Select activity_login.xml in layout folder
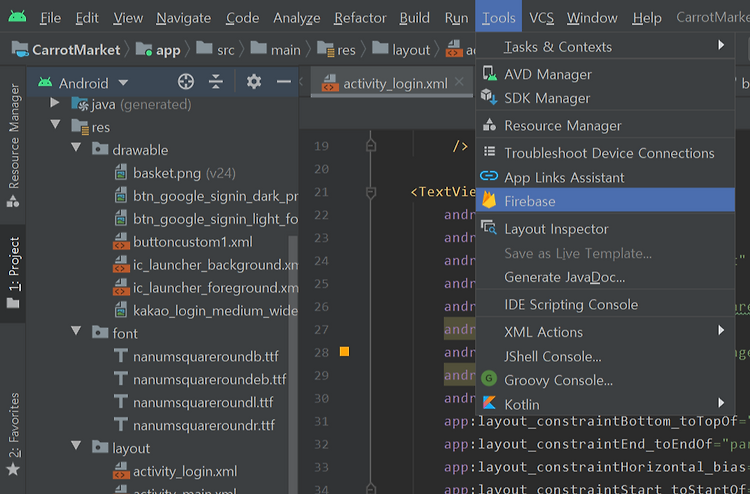750x494 pixels. tap(175, 471)
